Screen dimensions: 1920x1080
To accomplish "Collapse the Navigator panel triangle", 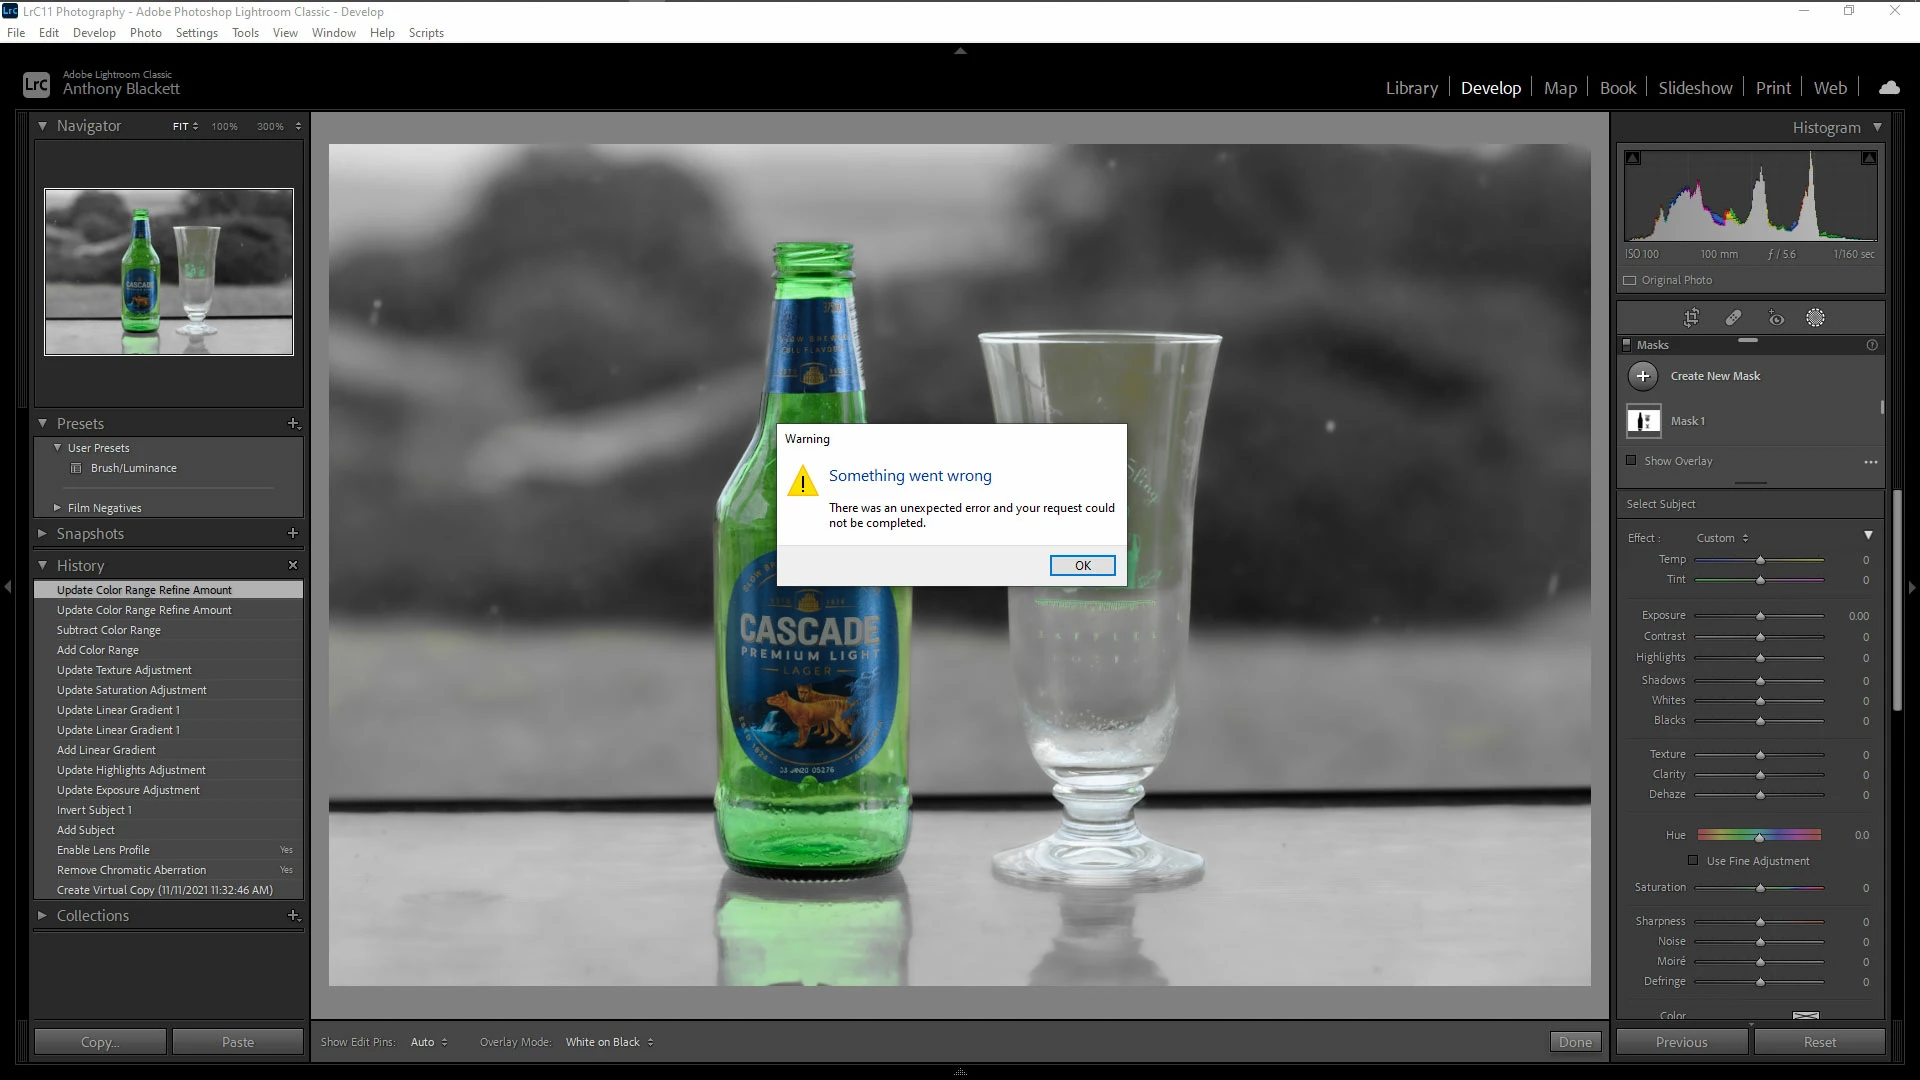I will pos(42,126).
